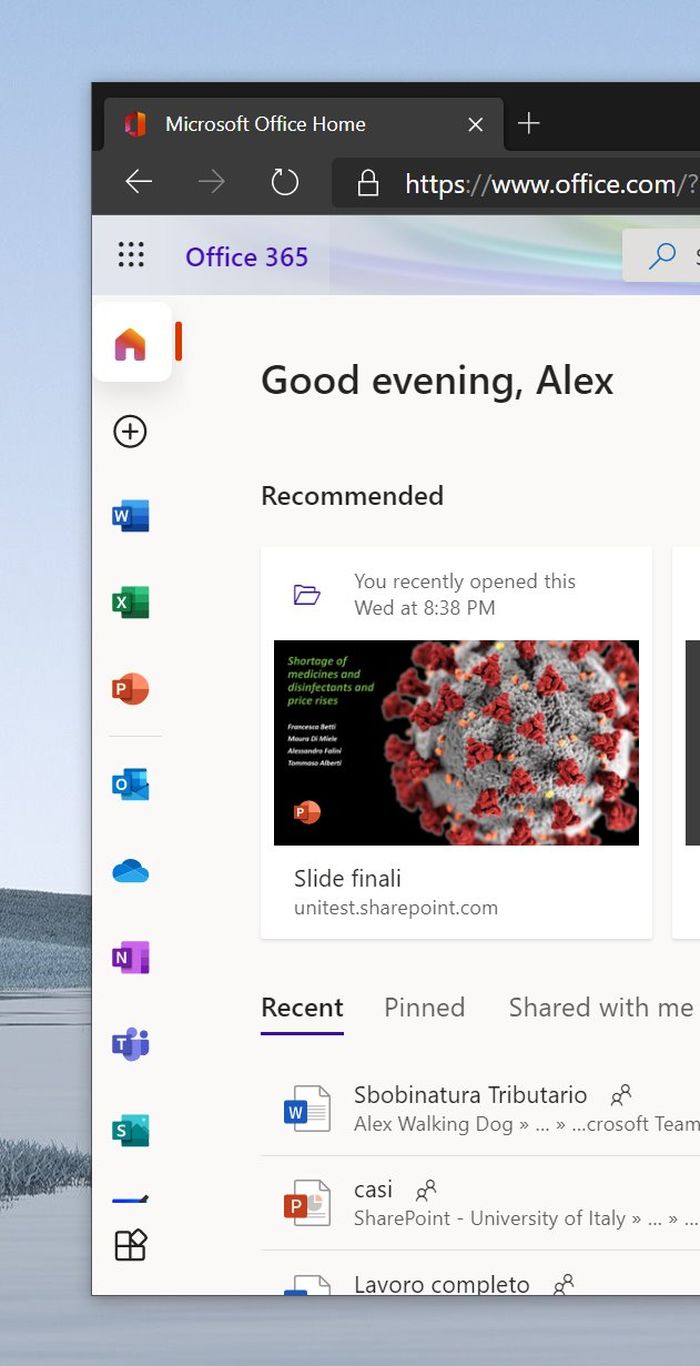Click the Recommended heading

(352, 496)
